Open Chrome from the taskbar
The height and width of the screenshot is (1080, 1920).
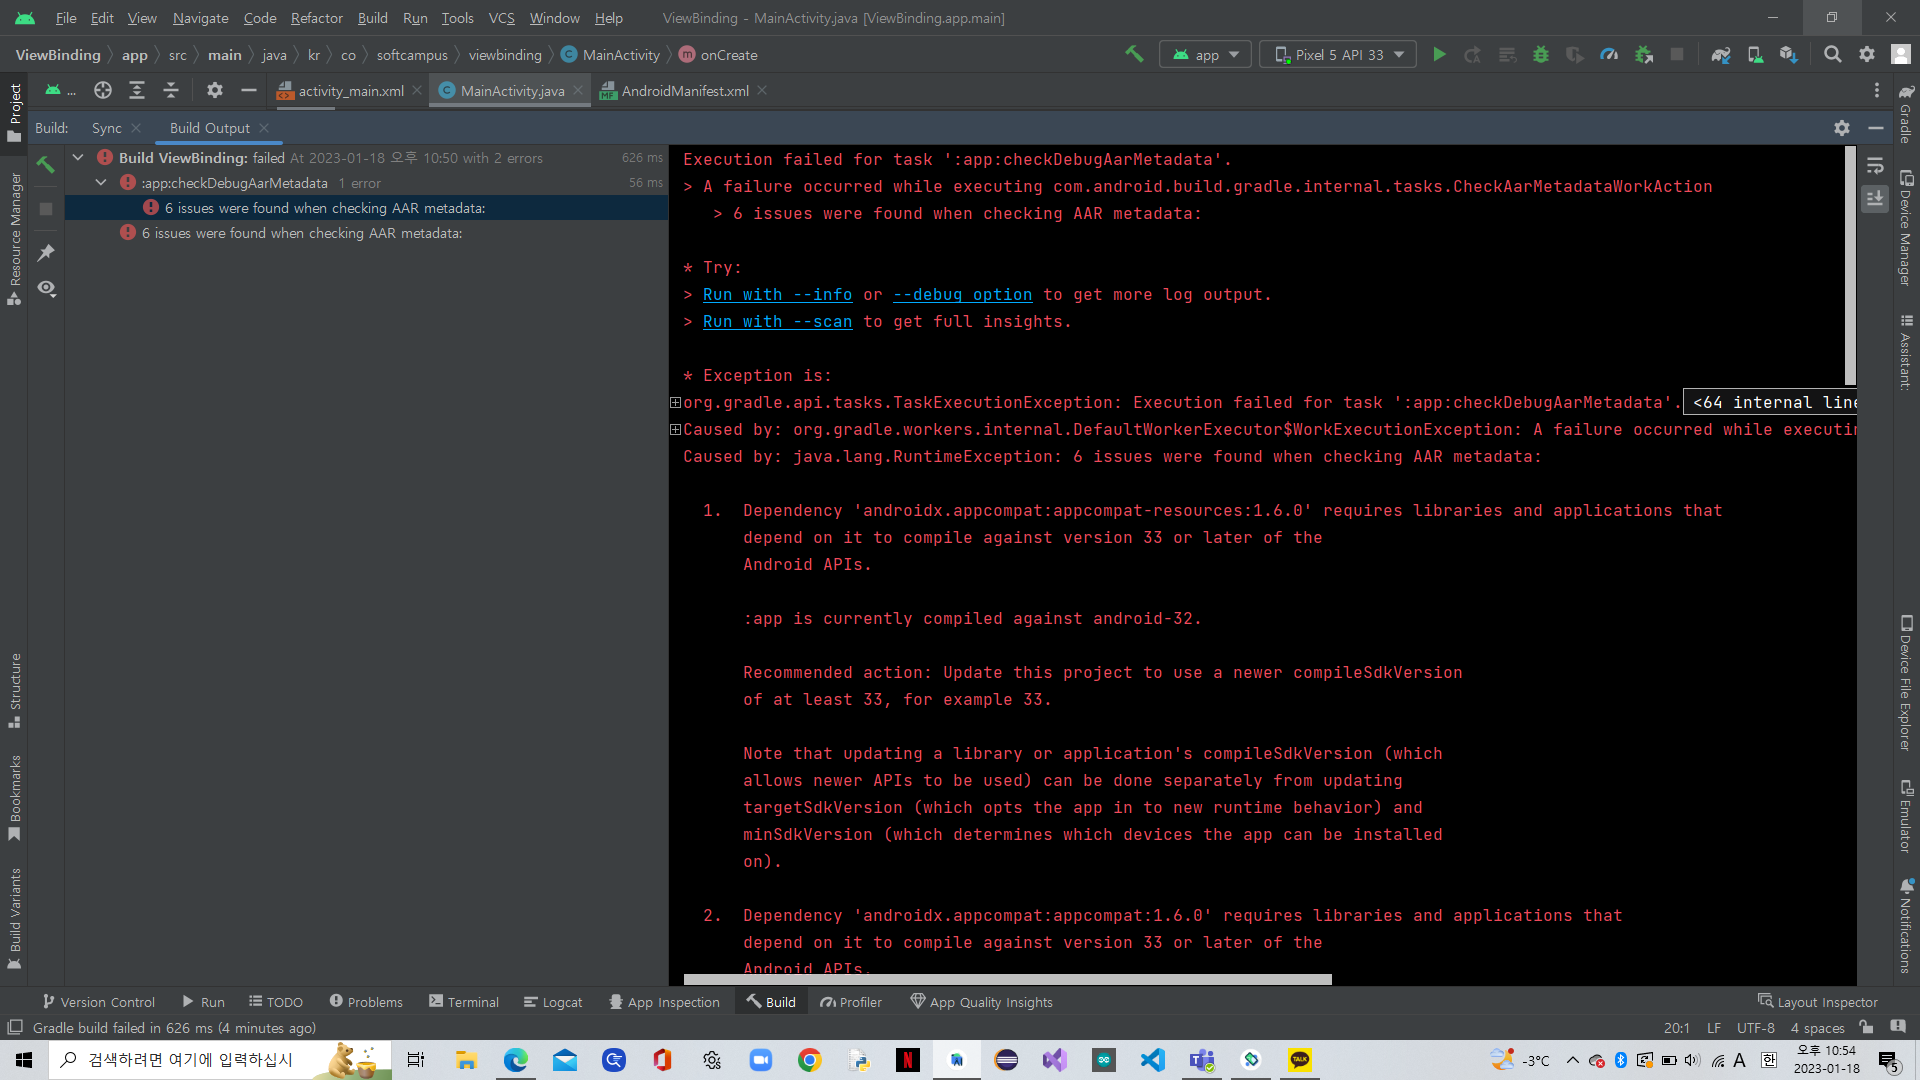coord(810,1060)
